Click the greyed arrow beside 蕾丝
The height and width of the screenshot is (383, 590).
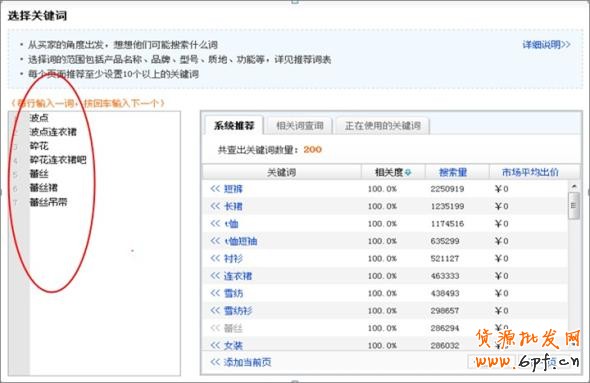tap(215, 328)
